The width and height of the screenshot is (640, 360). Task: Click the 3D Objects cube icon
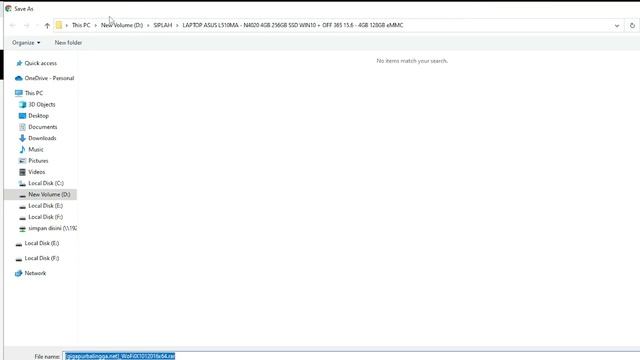point(22,104)
